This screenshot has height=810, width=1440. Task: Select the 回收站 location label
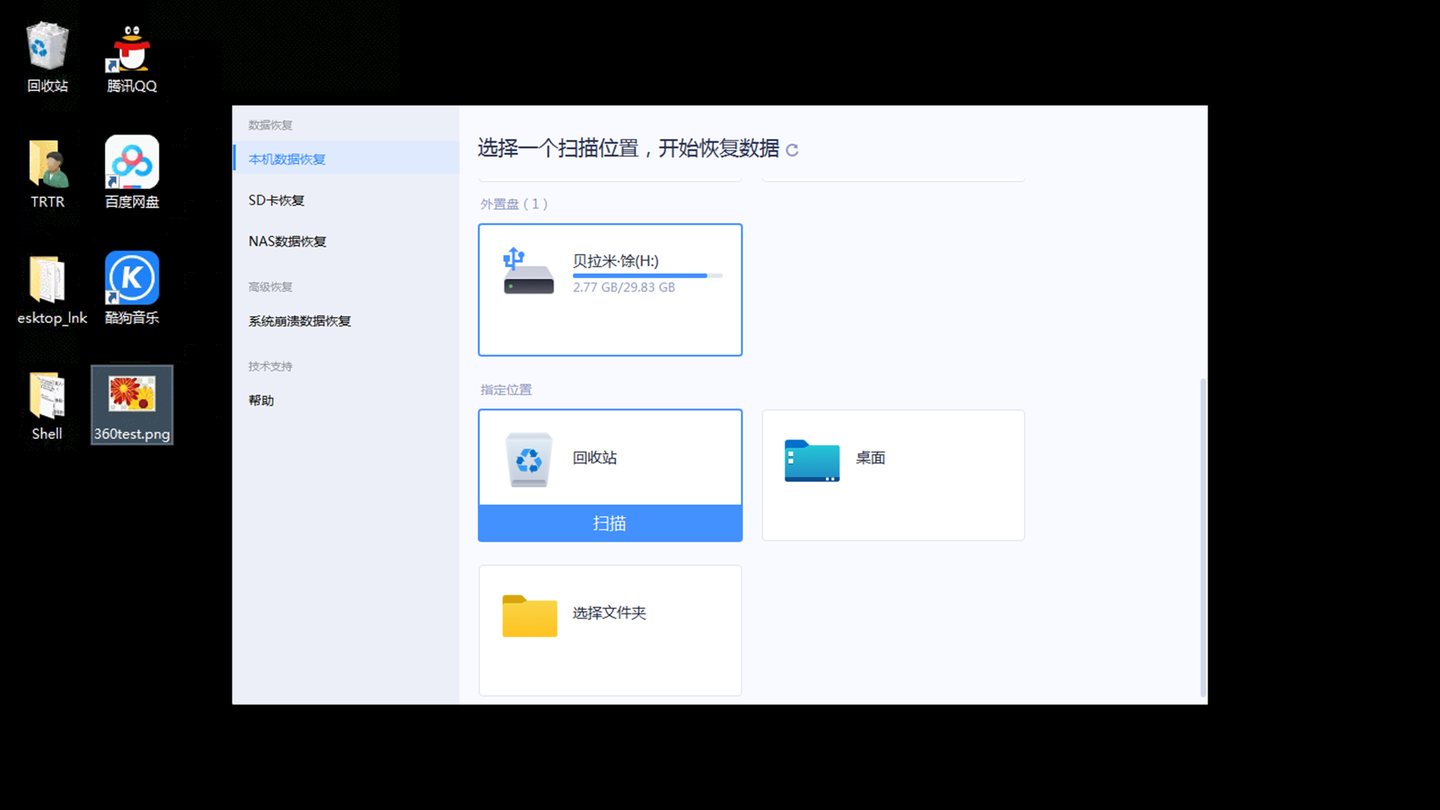tap(595, 458)
